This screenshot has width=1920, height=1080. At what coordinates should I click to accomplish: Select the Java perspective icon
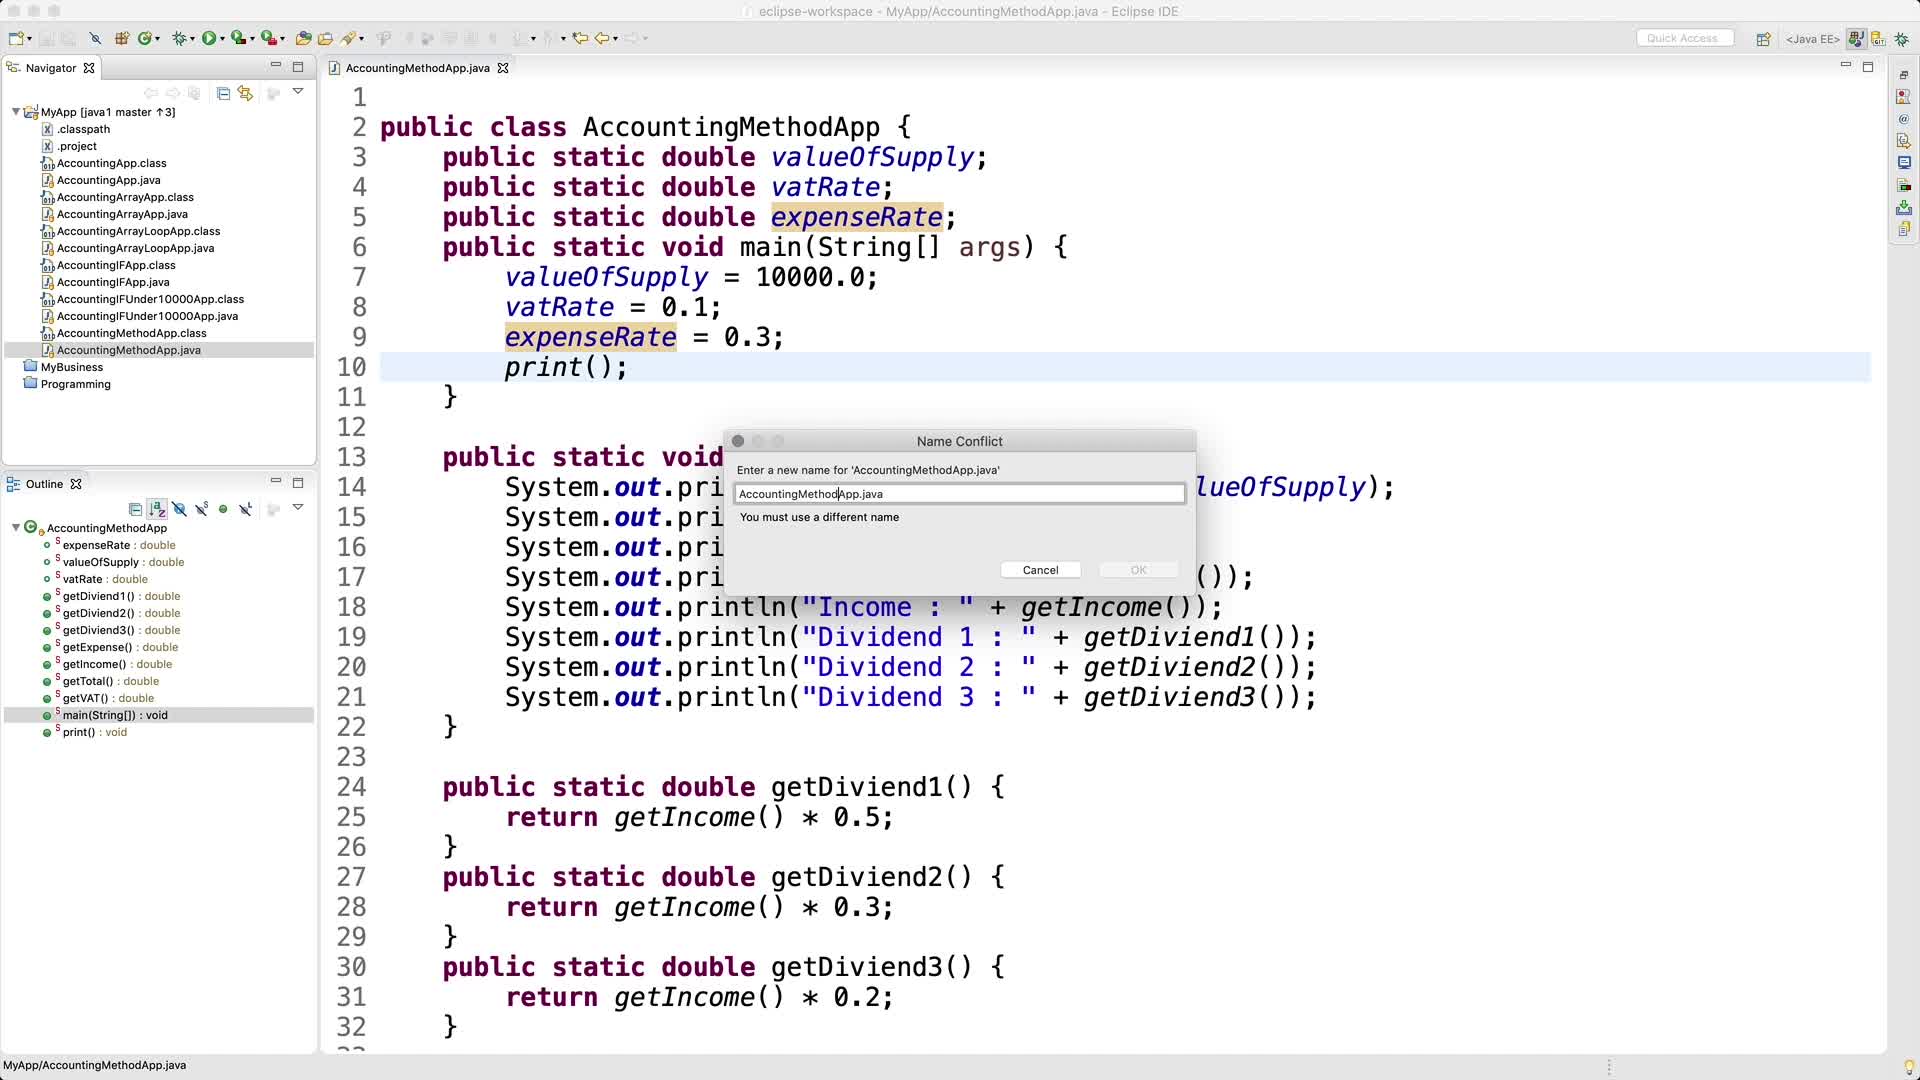point(1857,39)
